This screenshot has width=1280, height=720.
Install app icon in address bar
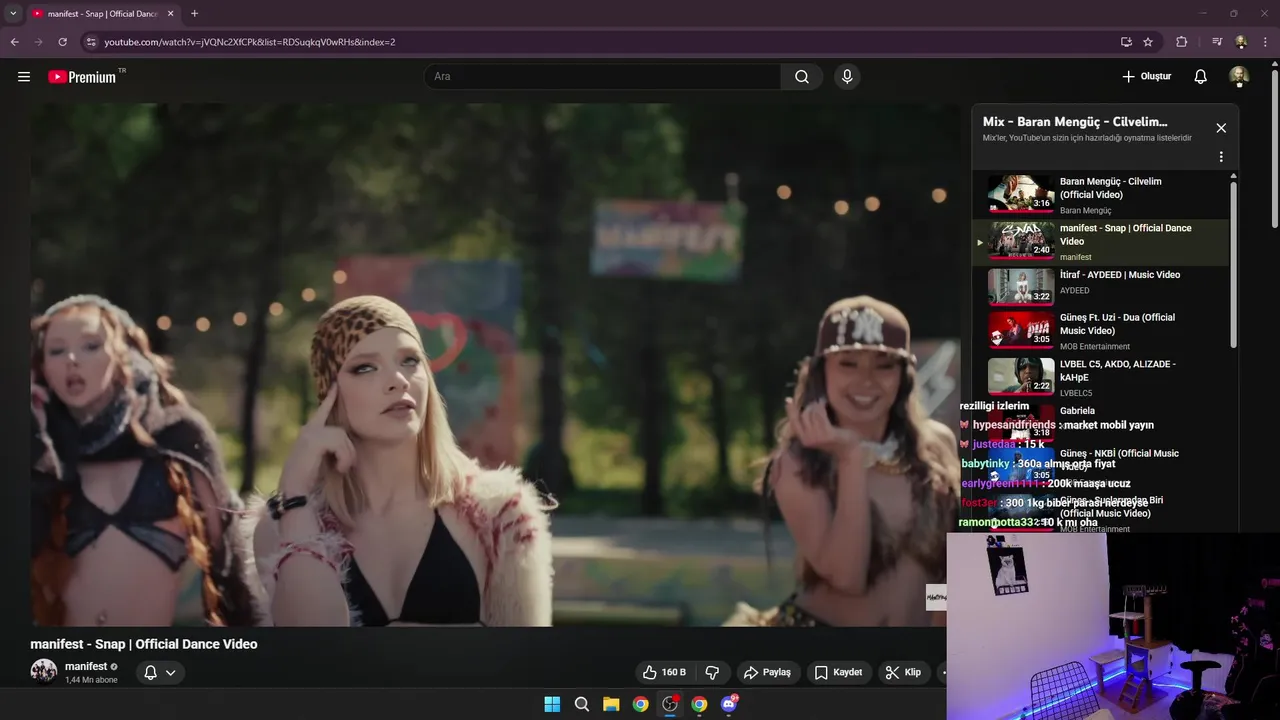(1126, 42)
